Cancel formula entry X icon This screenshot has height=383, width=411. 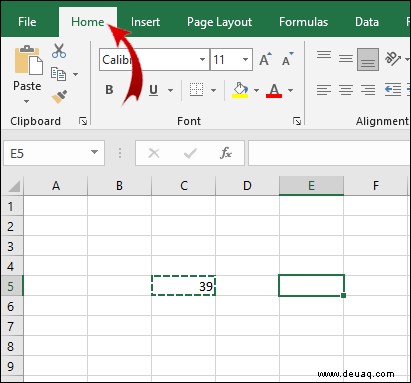[x=154, y=153]
